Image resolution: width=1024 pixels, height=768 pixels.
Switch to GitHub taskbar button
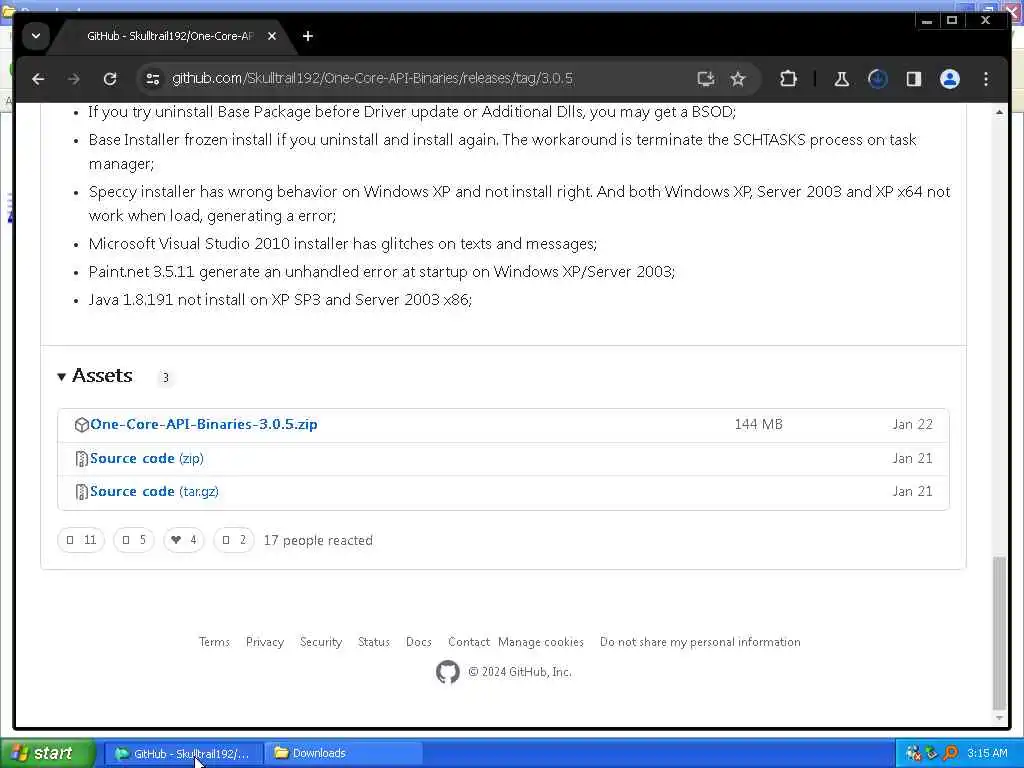[x=184, y=754]
